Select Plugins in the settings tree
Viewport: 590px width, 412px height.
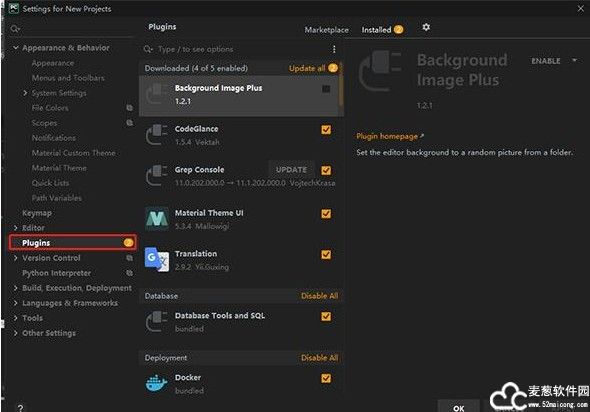click(x=72, y=243)
